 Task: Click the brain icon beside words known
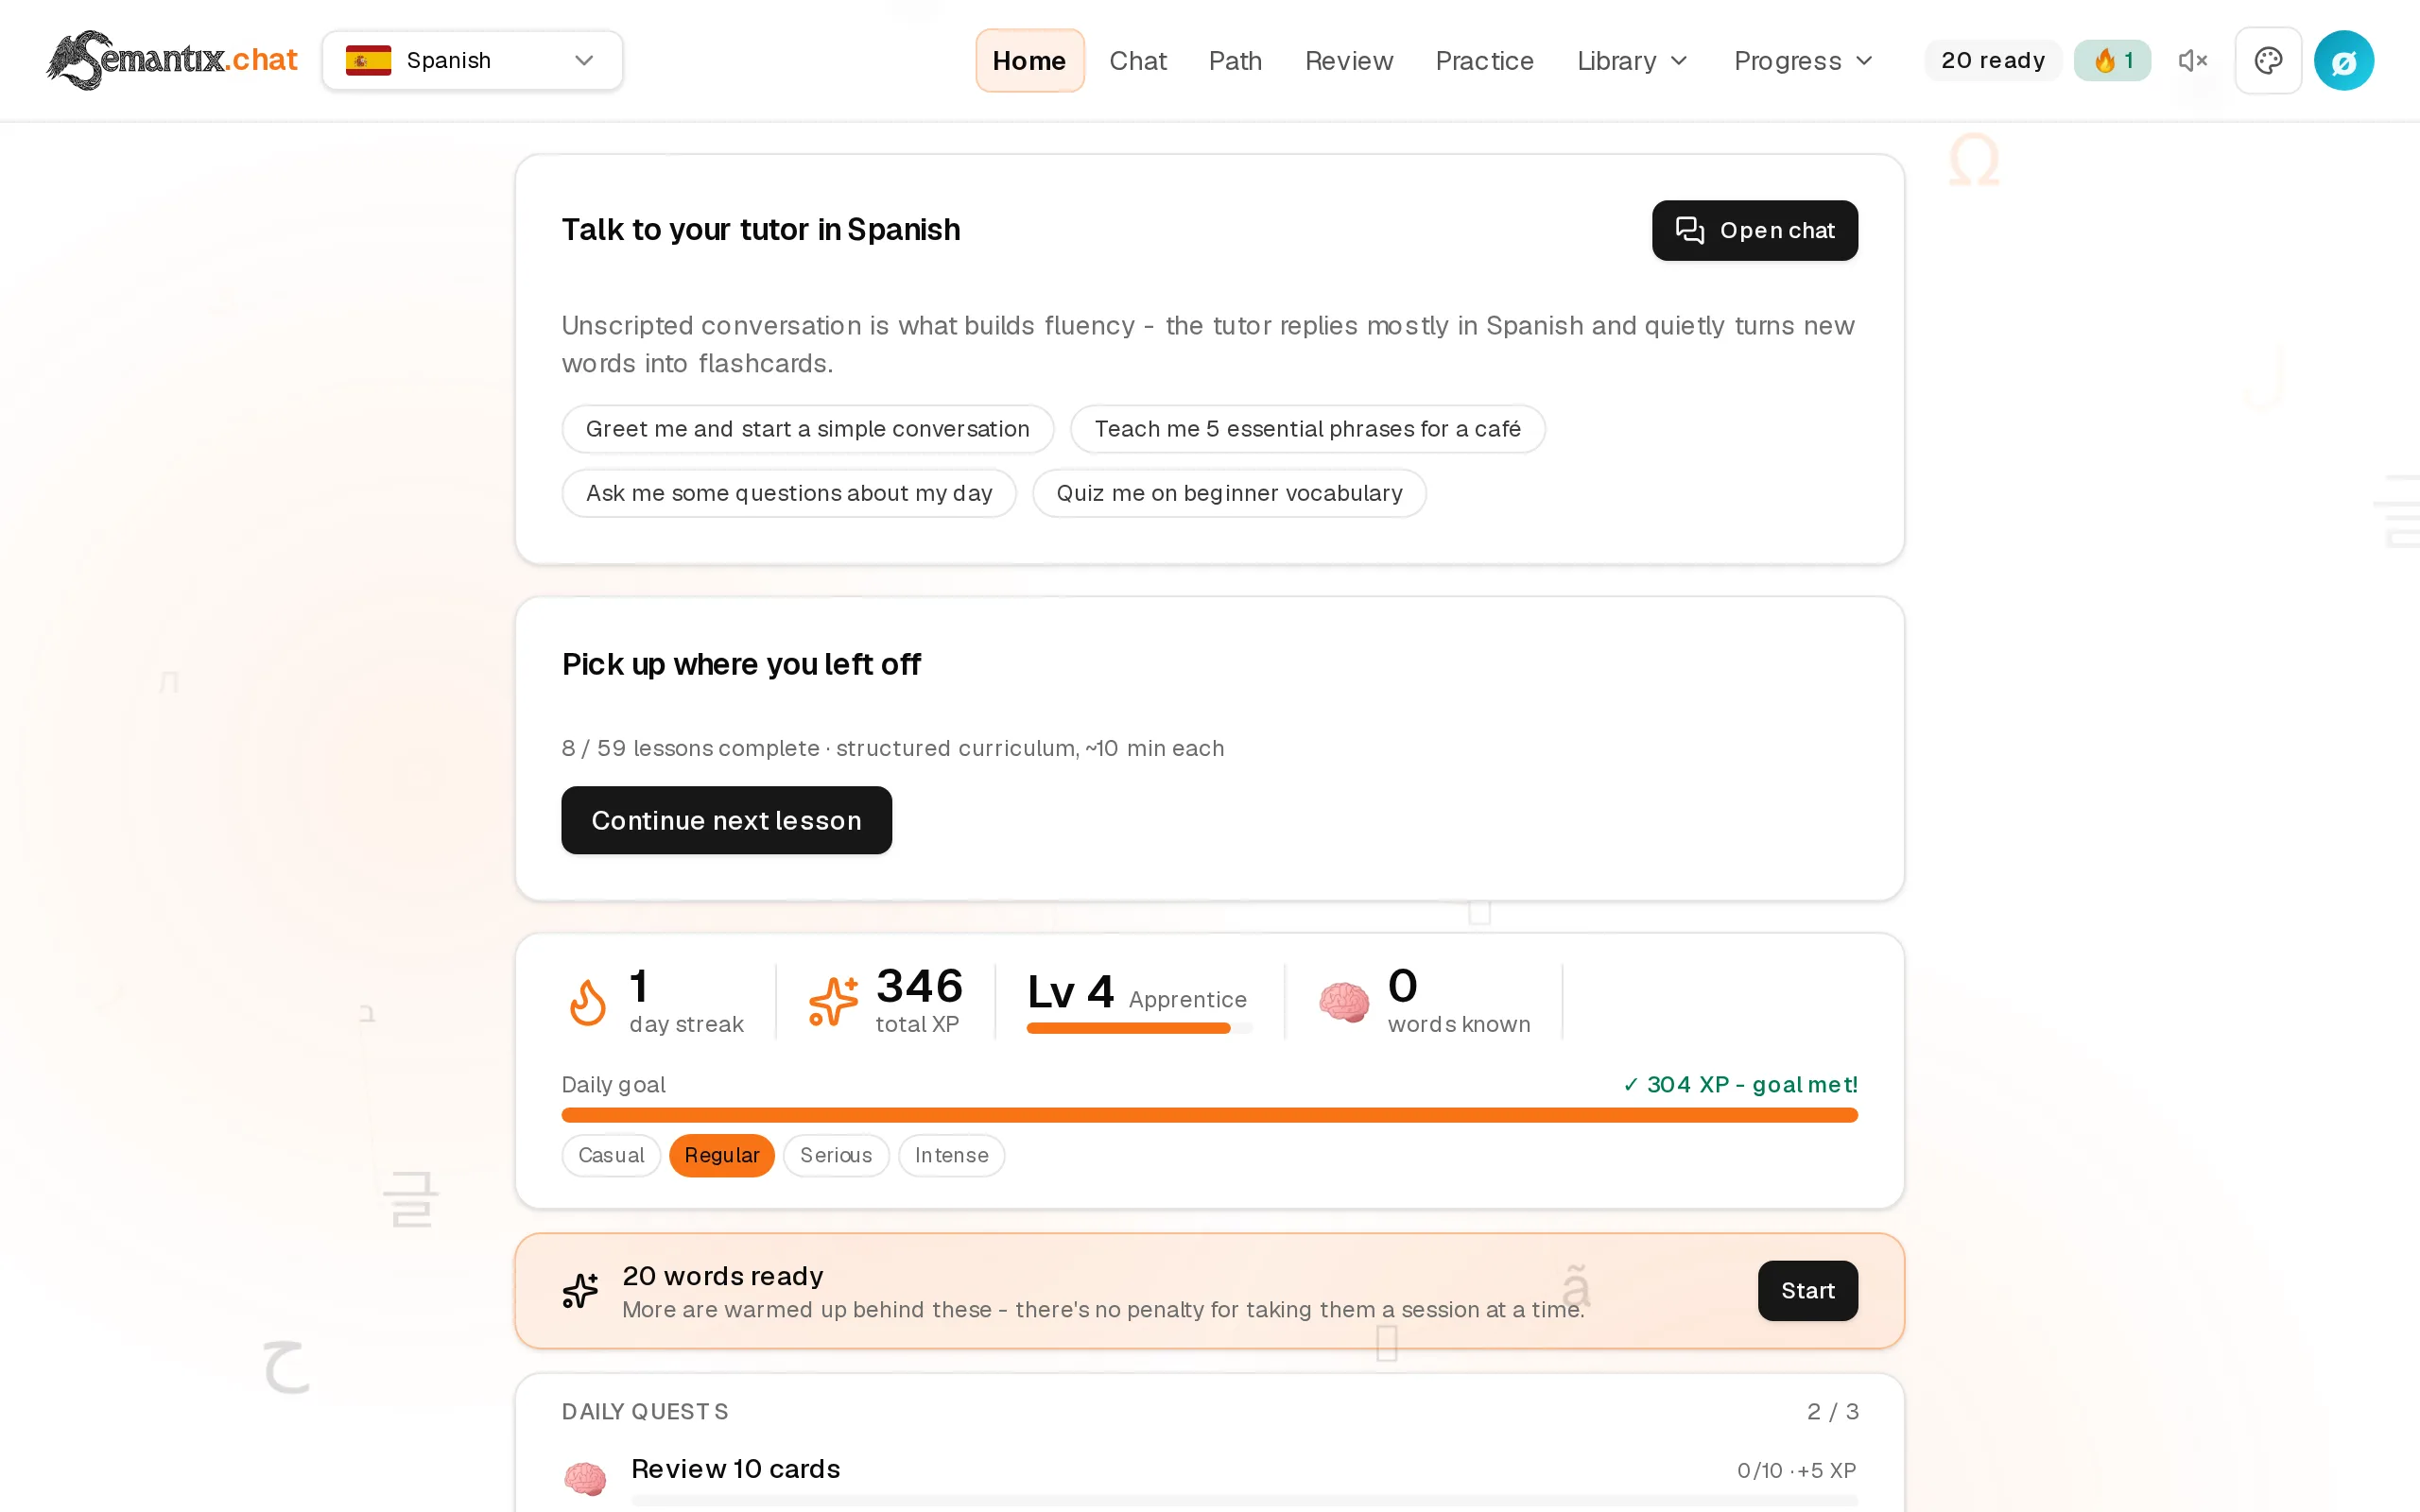click(x=1343, y=1002)
